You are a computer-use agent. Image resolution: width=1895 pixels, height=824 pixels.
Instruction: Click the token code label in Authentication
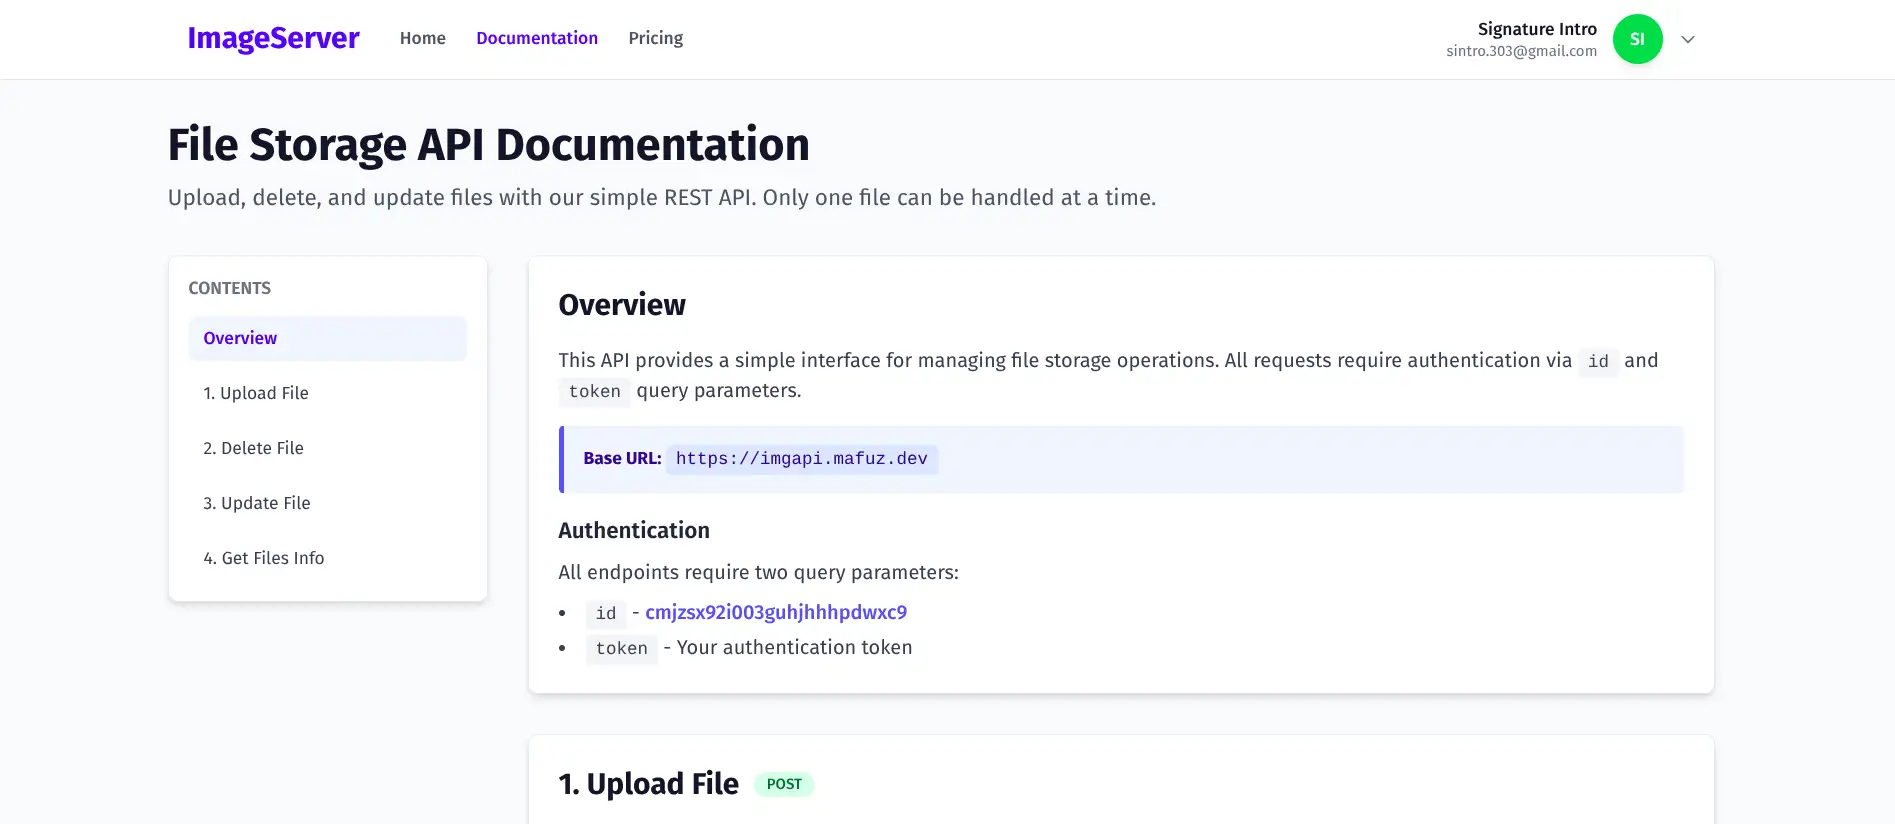click(x=621, y=648)
